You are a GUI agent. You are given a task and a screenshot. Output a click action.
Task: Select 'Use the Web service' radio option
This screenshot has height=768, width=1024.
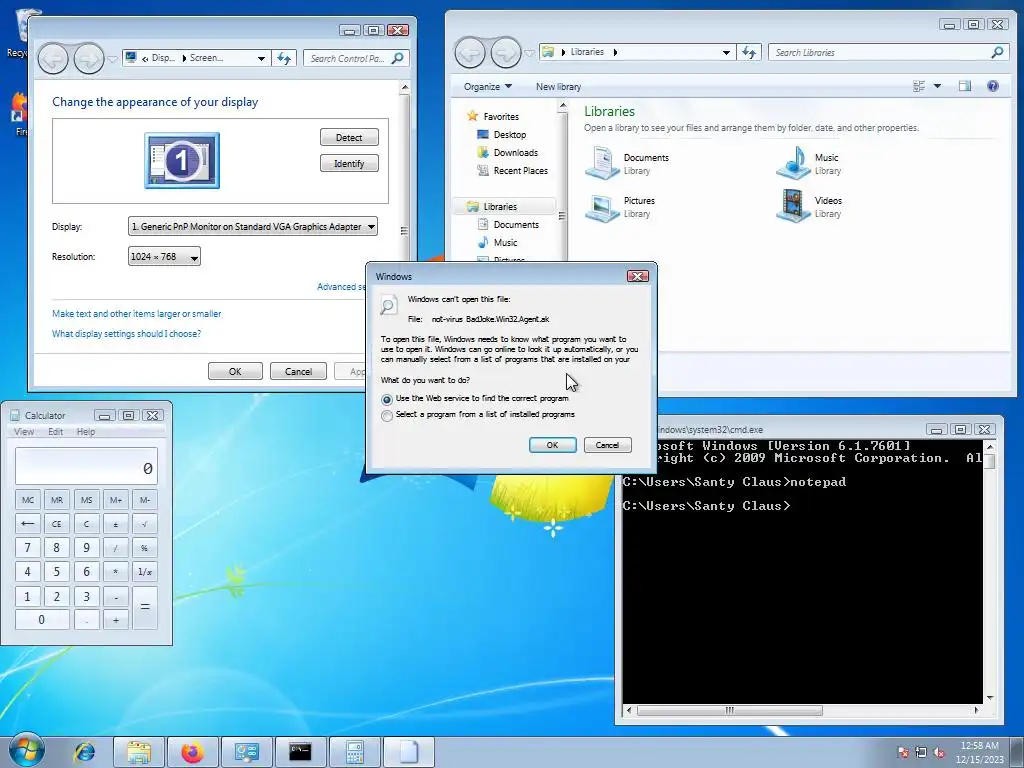[387, 399]
